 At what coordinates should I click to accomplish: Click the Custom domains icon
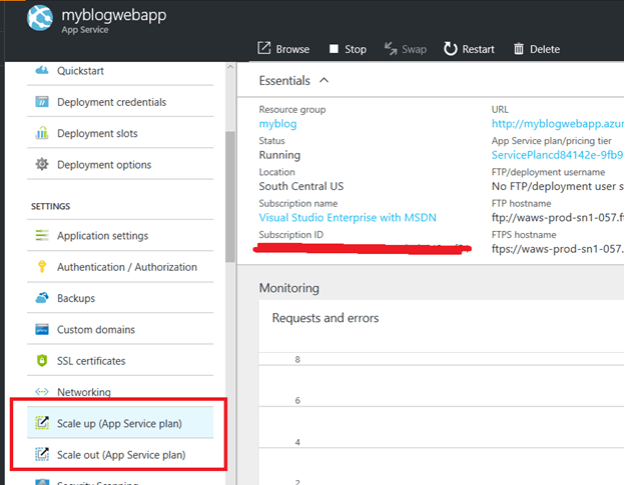click(42, 330)
